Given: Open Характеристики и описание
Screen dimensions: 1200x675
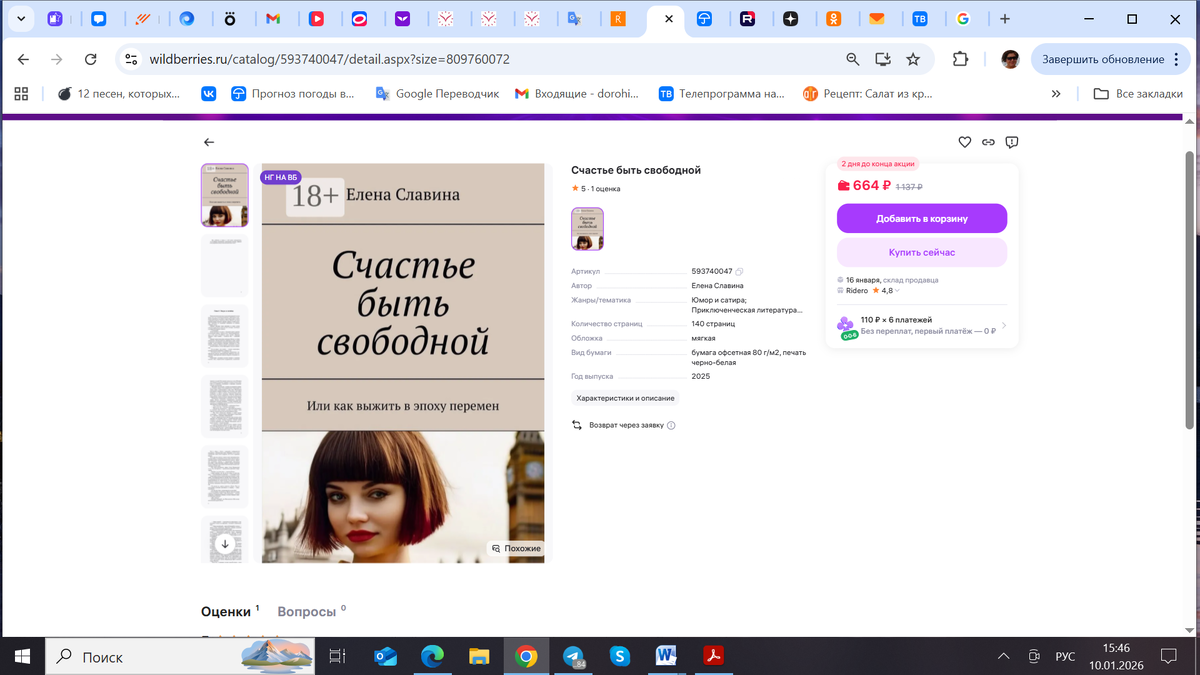Looking at the screenshot, I should click(x=624, y=397).
